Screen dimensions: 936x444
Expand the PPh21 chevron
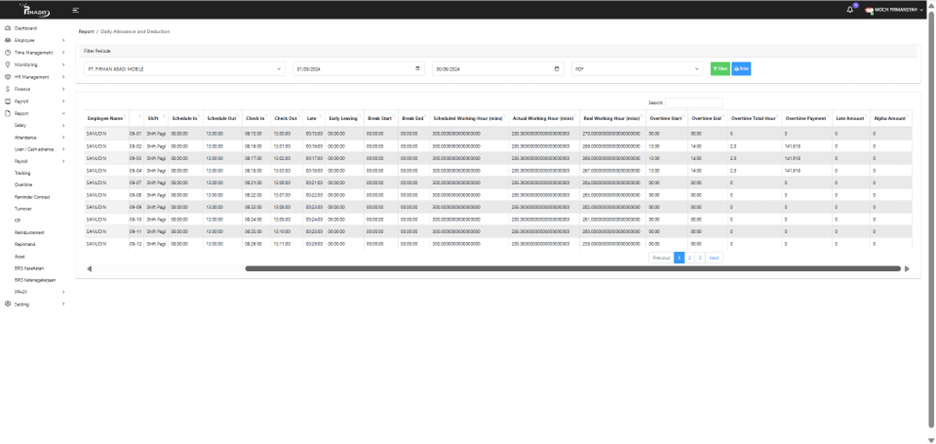tap(63, 292)
